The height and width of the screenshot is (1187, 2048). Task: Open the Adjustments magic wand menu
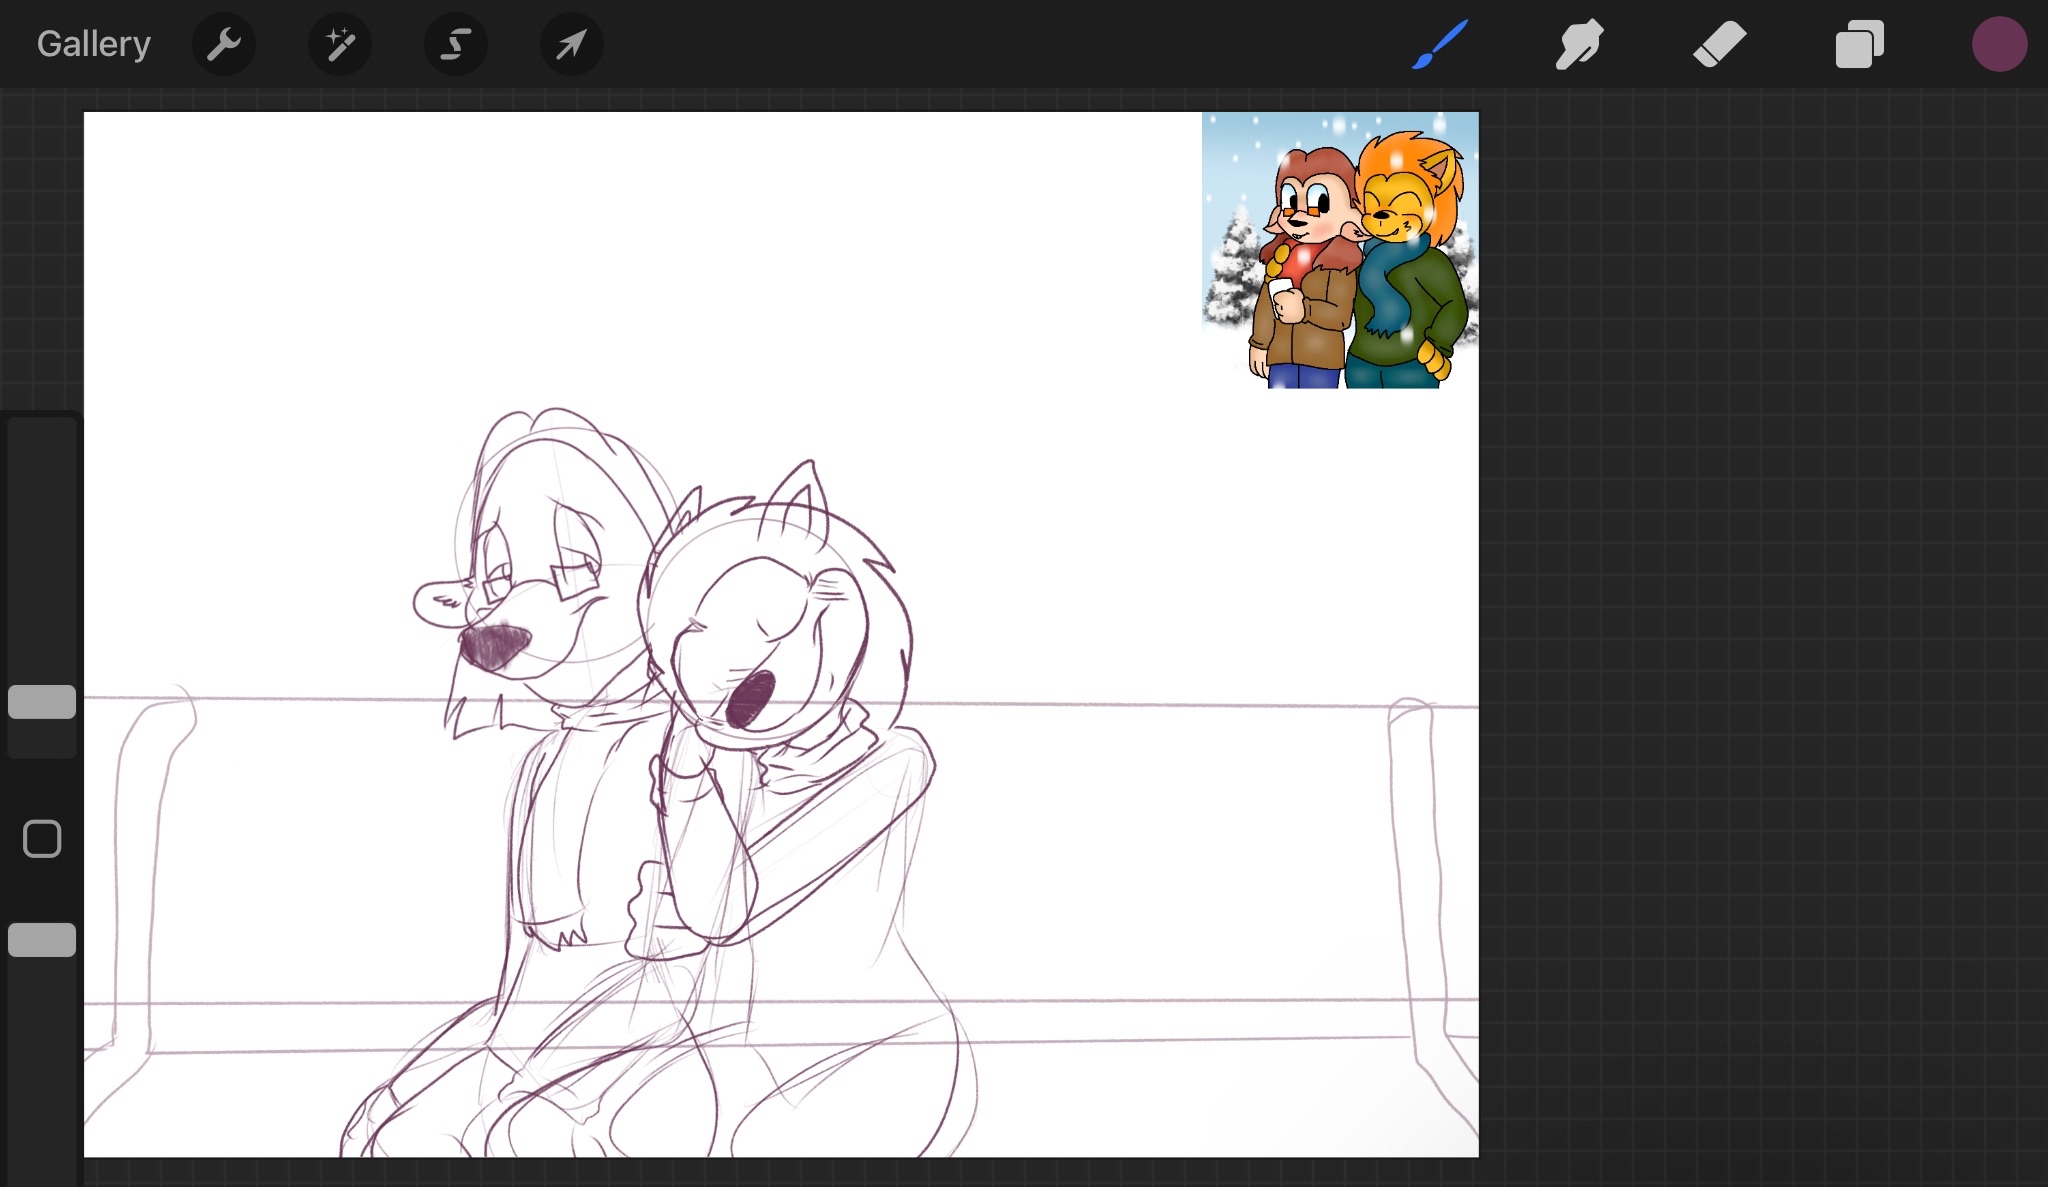tap(340, 44)
